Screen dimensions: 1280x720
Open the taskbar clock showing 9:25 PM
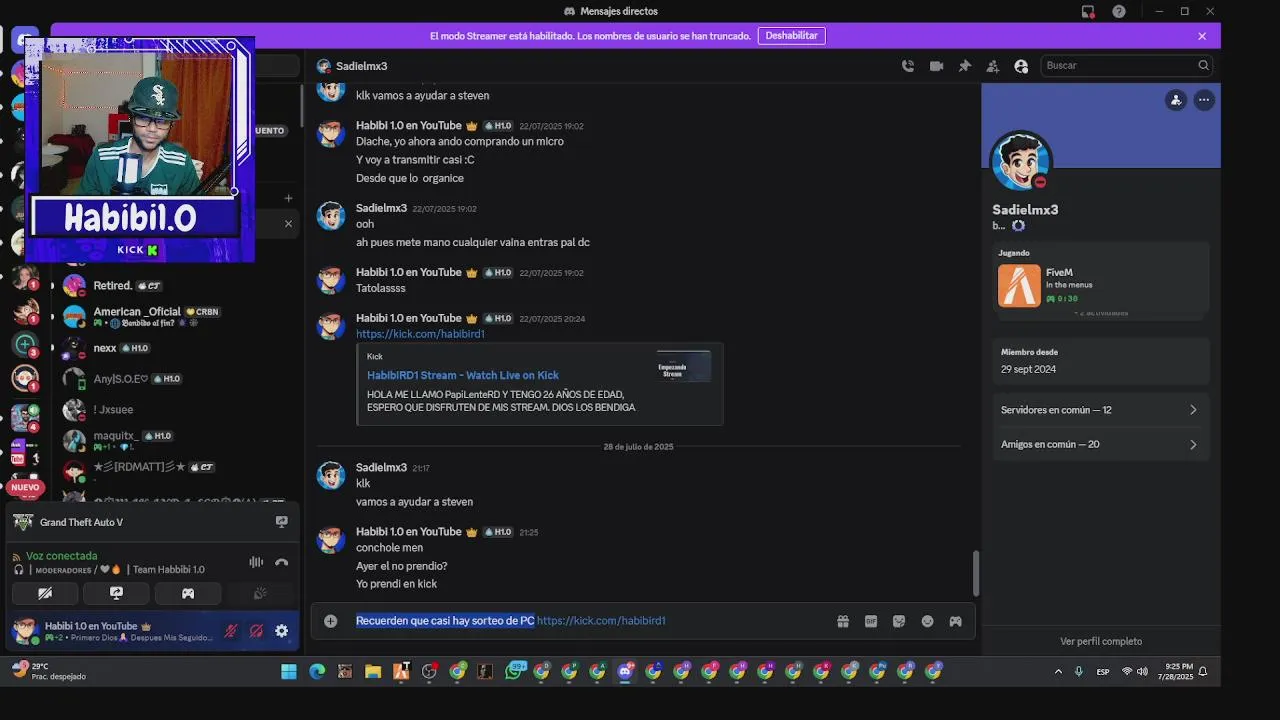pos(1178,672)
